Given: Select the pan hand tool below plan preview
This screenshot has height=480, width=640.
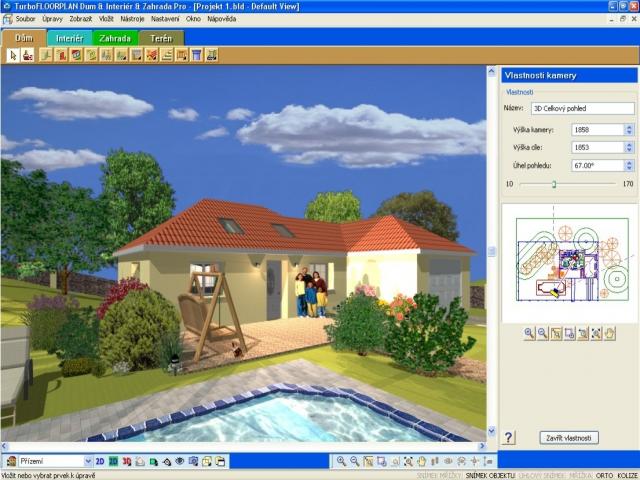Looking at the screenshot, I should [x=609, y=334].
